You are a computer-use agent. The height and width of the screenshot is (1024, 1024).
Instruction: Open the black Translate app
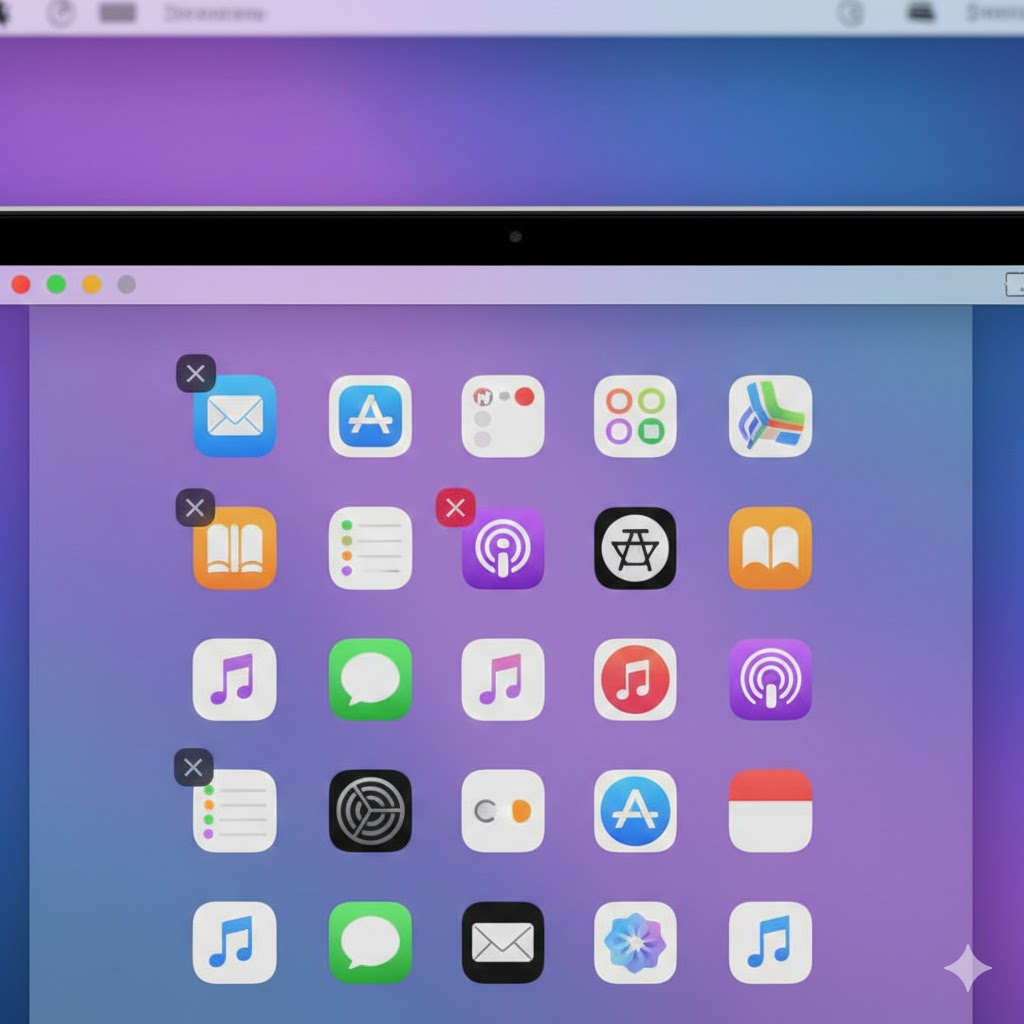click(636, 548)
